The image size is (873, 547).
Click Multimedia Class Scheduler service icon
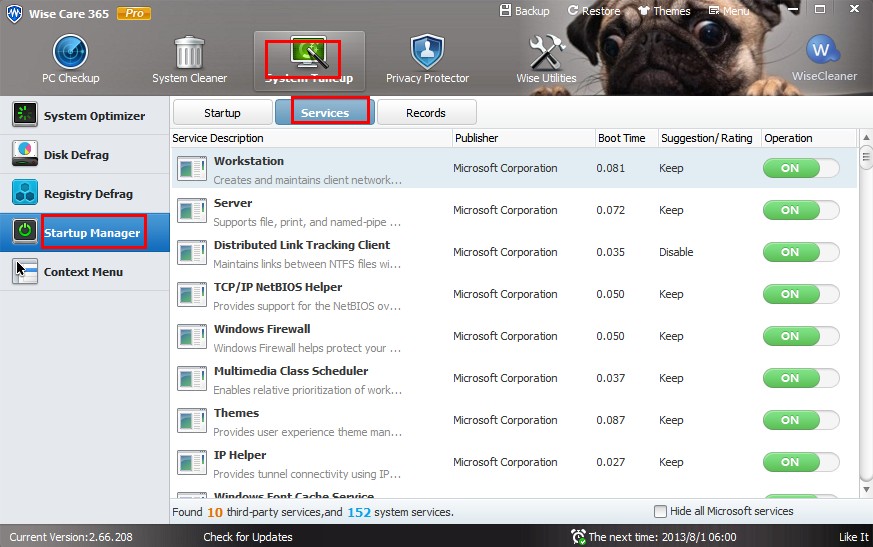click(x=192, y=379)
